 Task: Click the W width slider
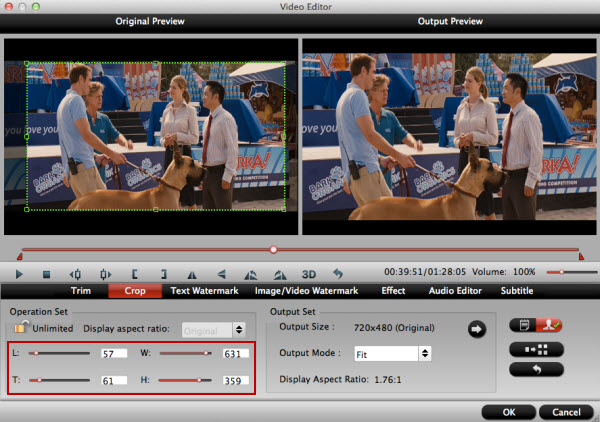(186, 353)
